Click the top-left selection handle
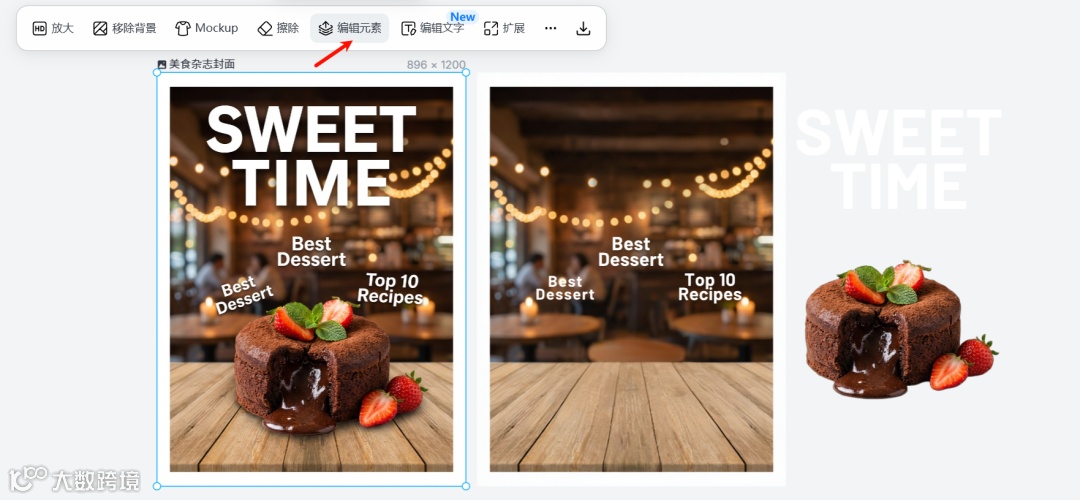This screenshot has width=1080, height=500. (157, 72)
